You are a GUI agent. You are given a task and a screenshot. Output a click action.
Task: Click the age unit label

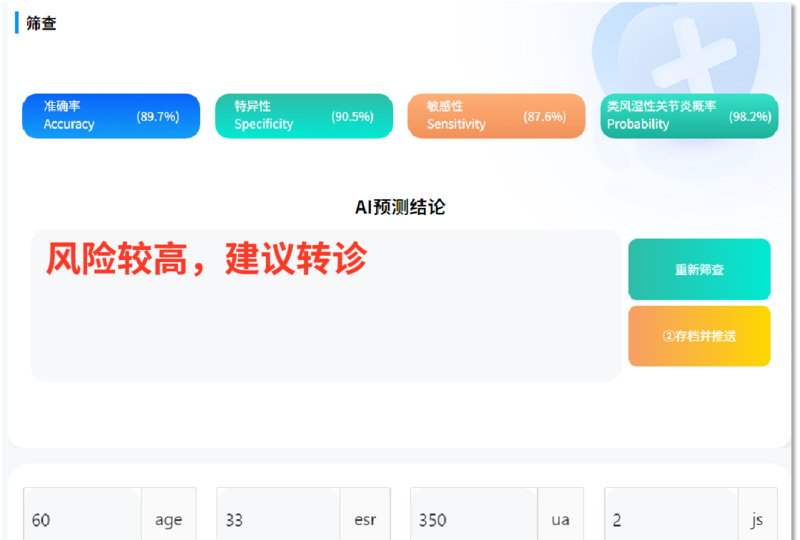point(169,519)
